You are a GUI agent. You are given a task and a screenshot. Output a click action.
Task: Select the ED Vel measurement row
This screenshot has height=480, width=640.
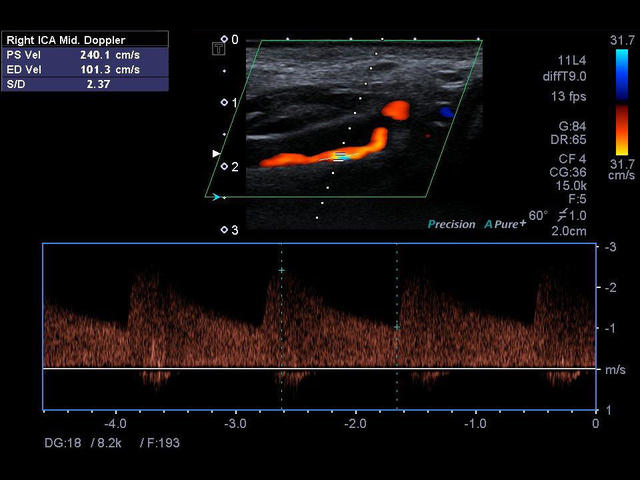[x=84, y=70]
